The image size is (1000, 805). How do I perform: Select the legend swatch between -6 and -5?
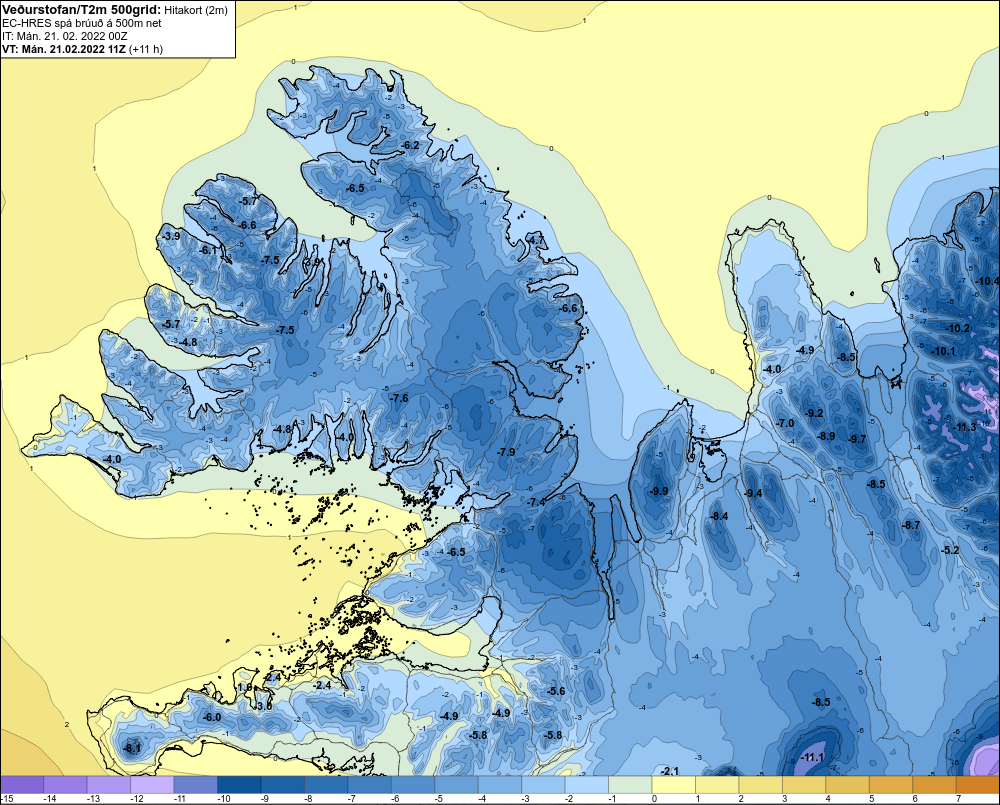pyautogui.click(x=413, y=785)
